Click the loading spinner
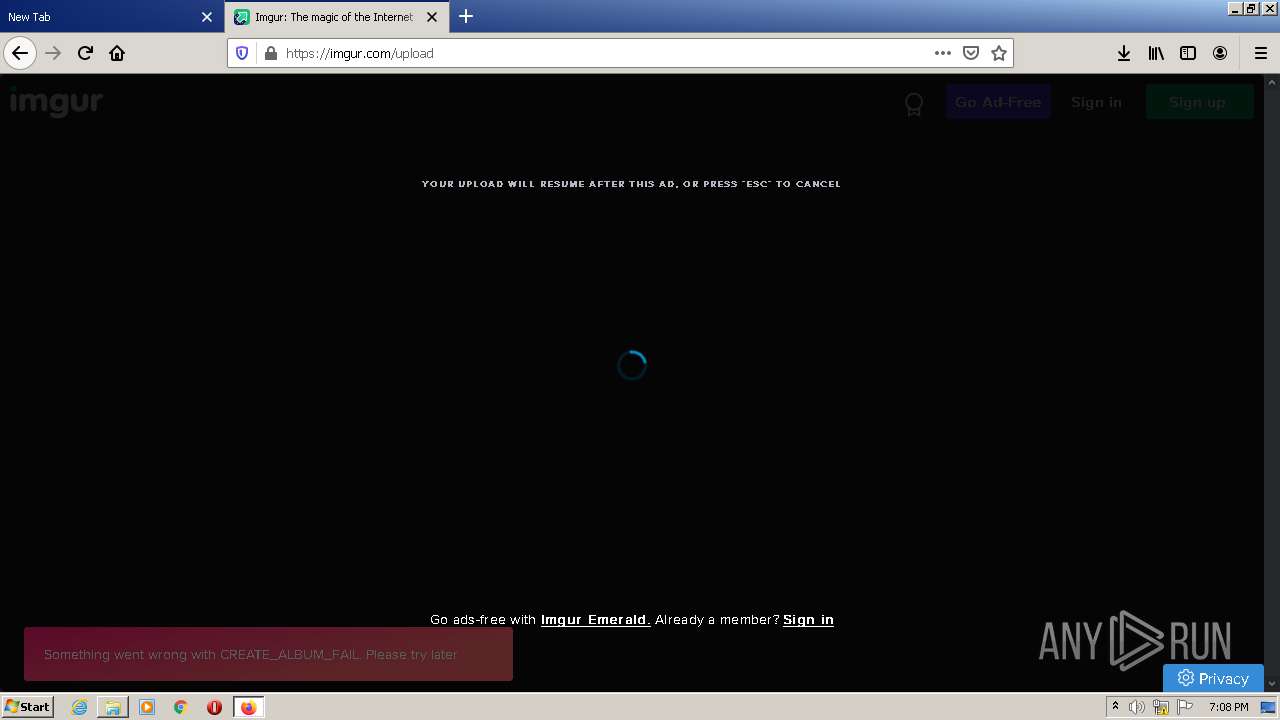1280x720 pixels. coord(632,366)
